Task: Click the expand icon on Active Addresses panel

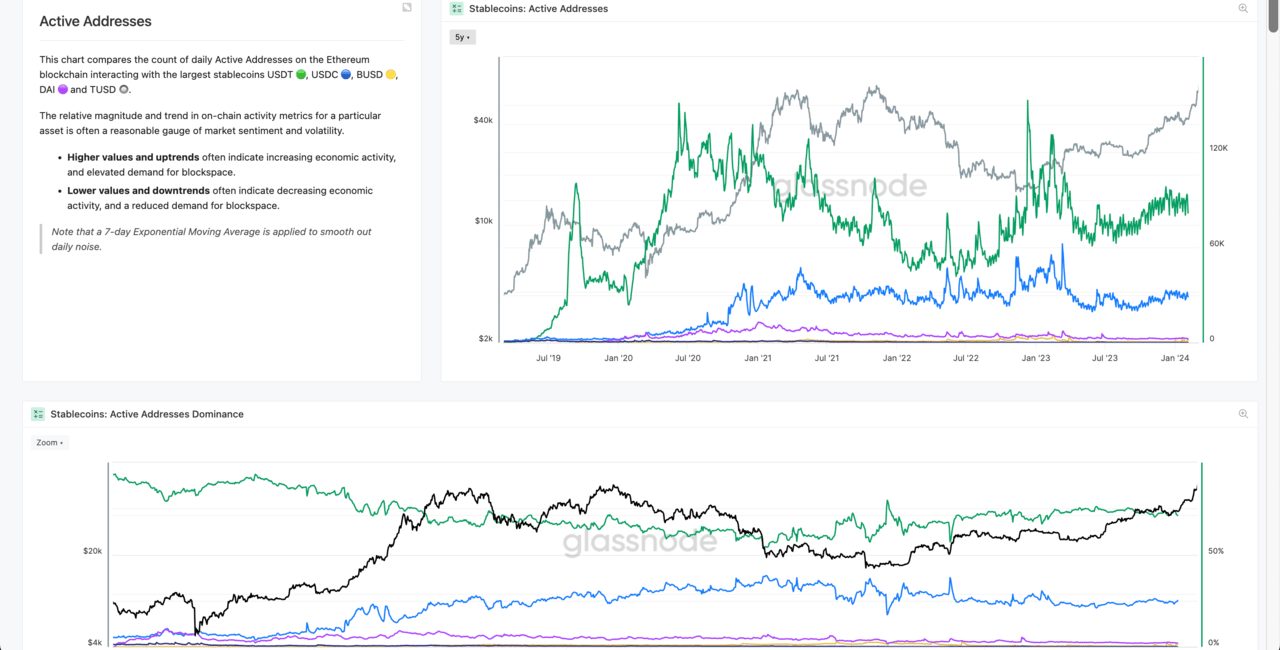Action: [x=407, y=8]
